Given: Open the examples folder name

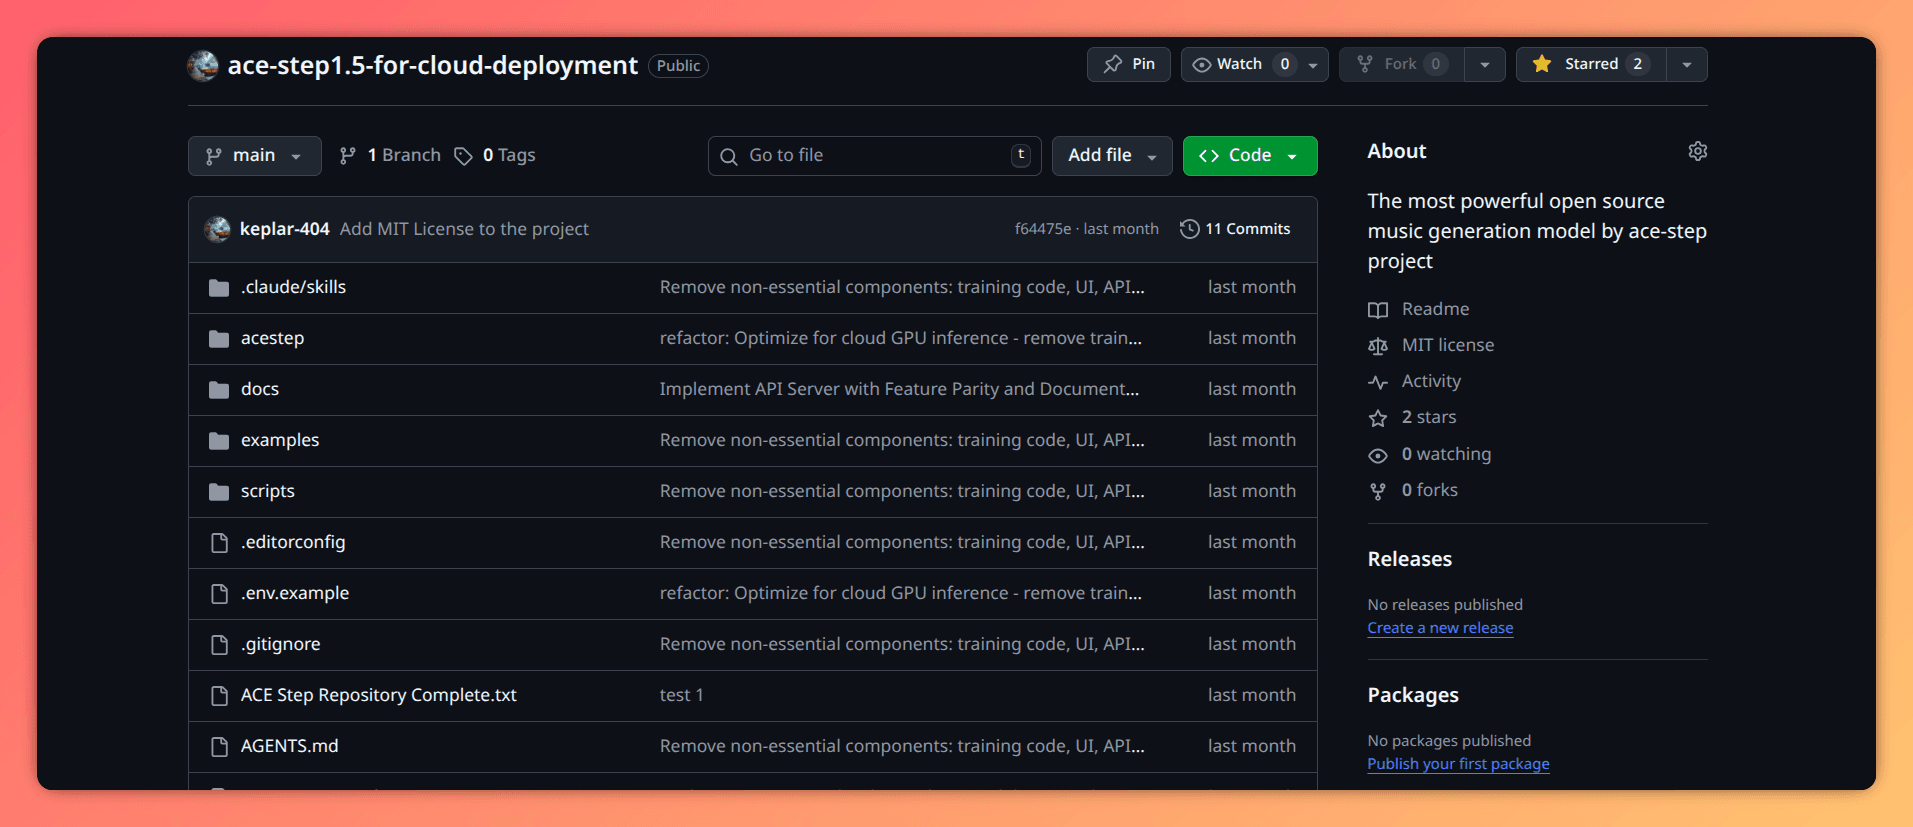Looking at the screenshot, I should click(x=280, y=440).
